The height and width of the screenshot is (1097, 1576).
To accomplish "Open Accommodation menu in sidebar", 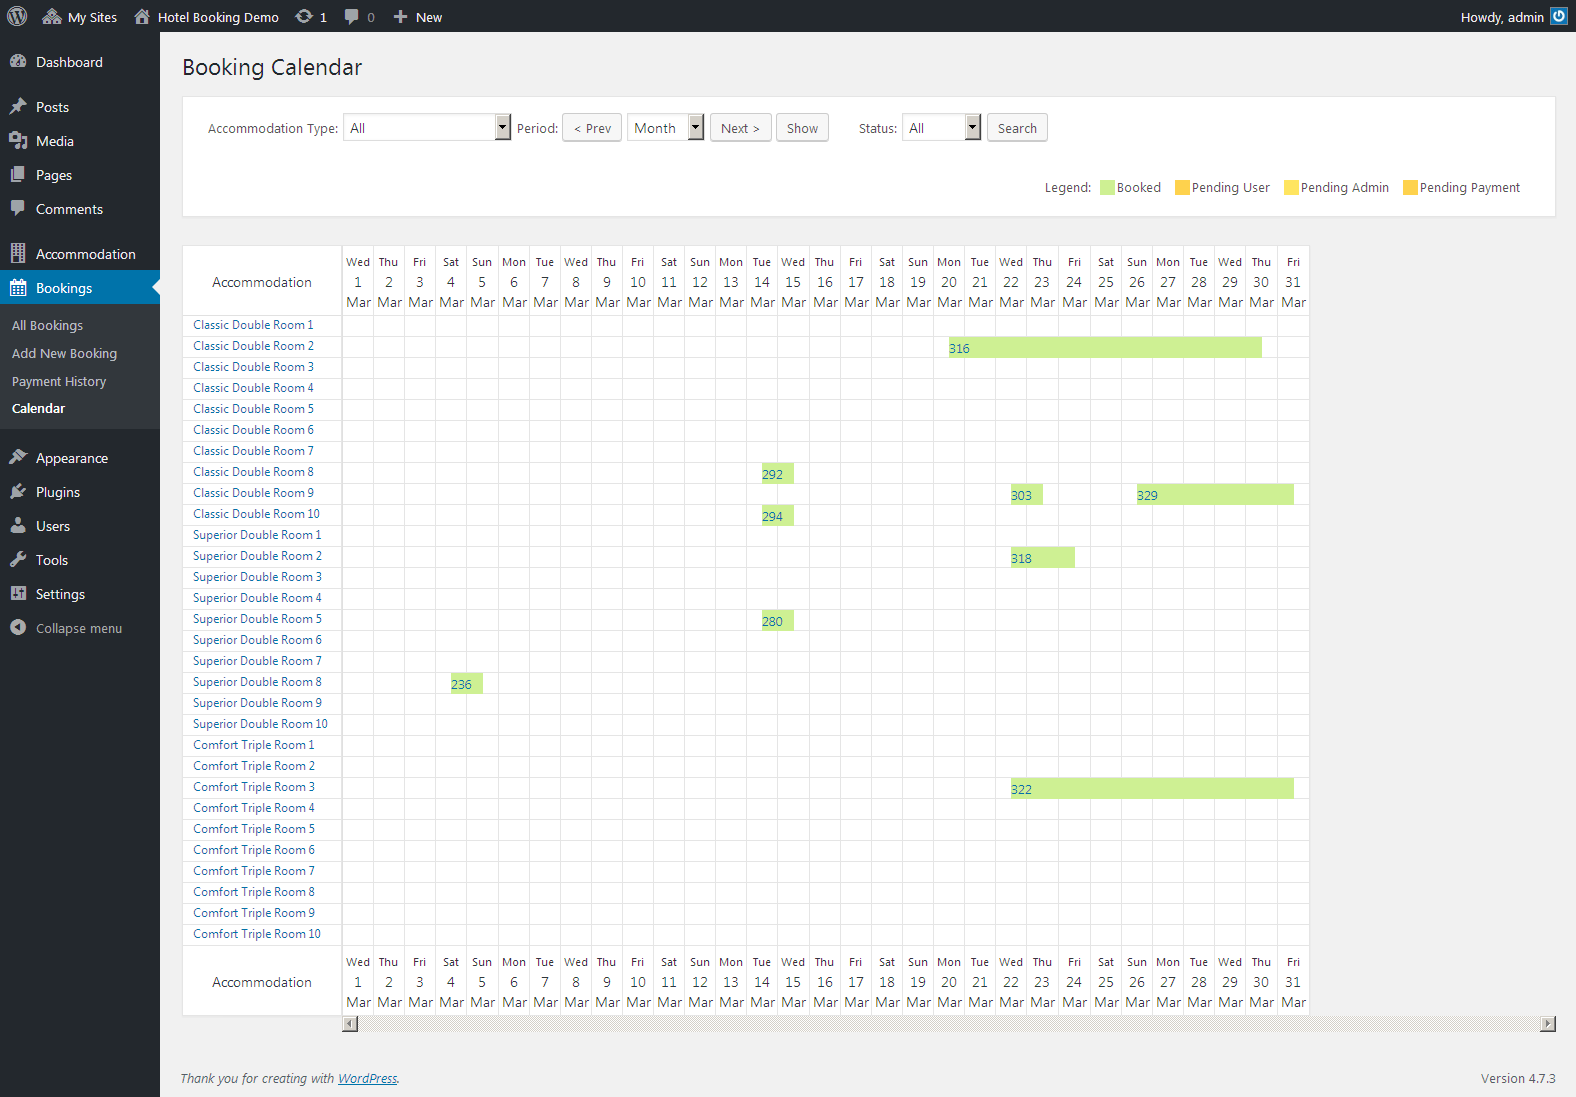I will click(85, 254).
